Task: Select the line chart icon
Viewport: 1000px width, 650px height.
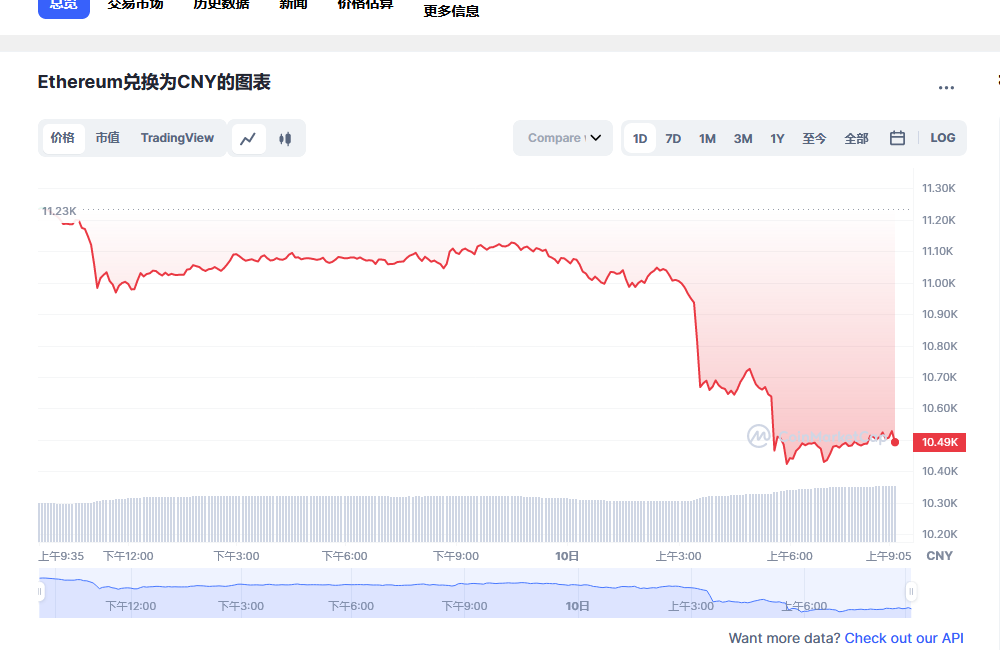Action: (x=249, y=138)
